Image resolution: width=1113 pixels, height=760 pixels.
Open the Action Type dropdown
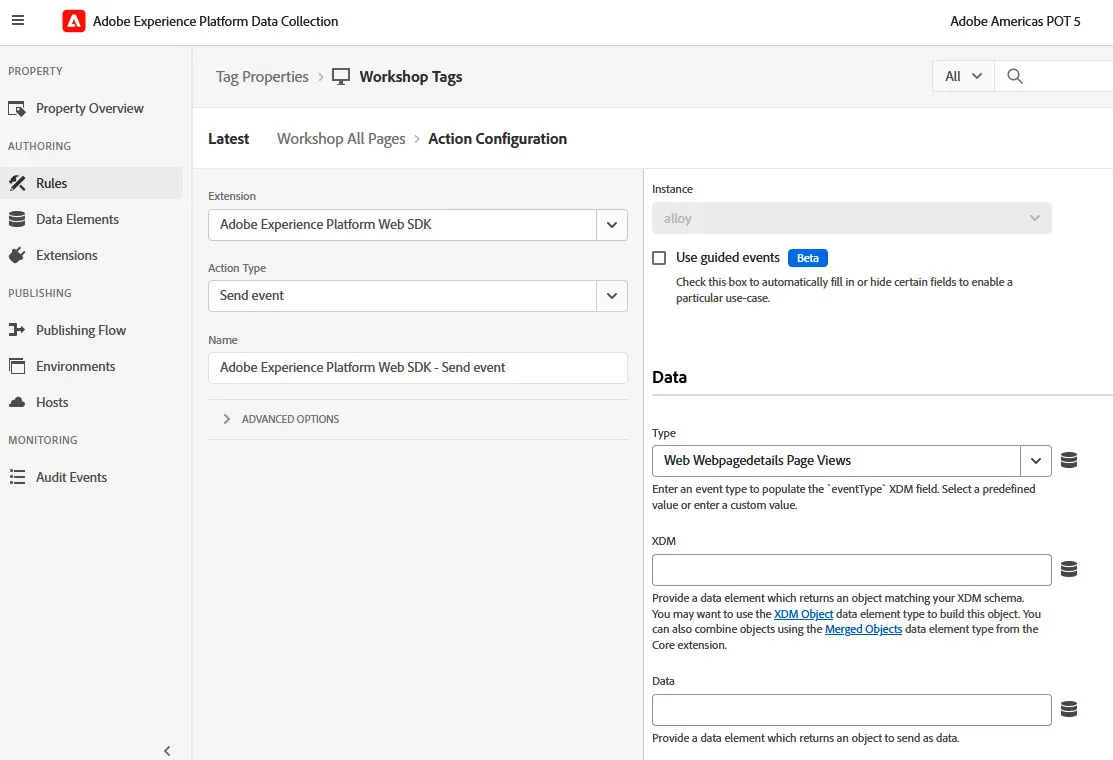(x=612, y=296)
